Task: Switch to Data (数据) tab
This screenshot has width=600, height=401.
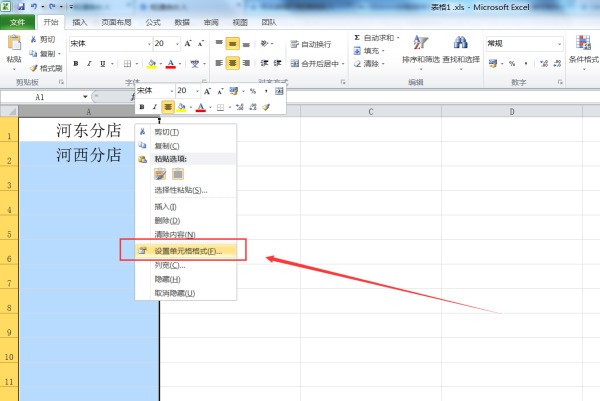Action: 182,22
